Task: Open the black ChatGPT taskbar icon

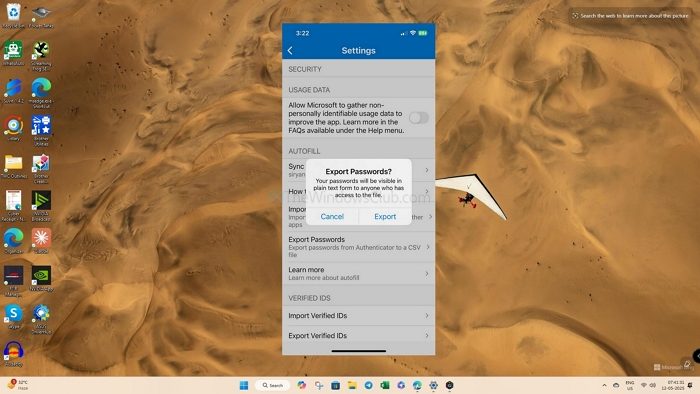Action: pyautogui.click(x=450, y=385)
